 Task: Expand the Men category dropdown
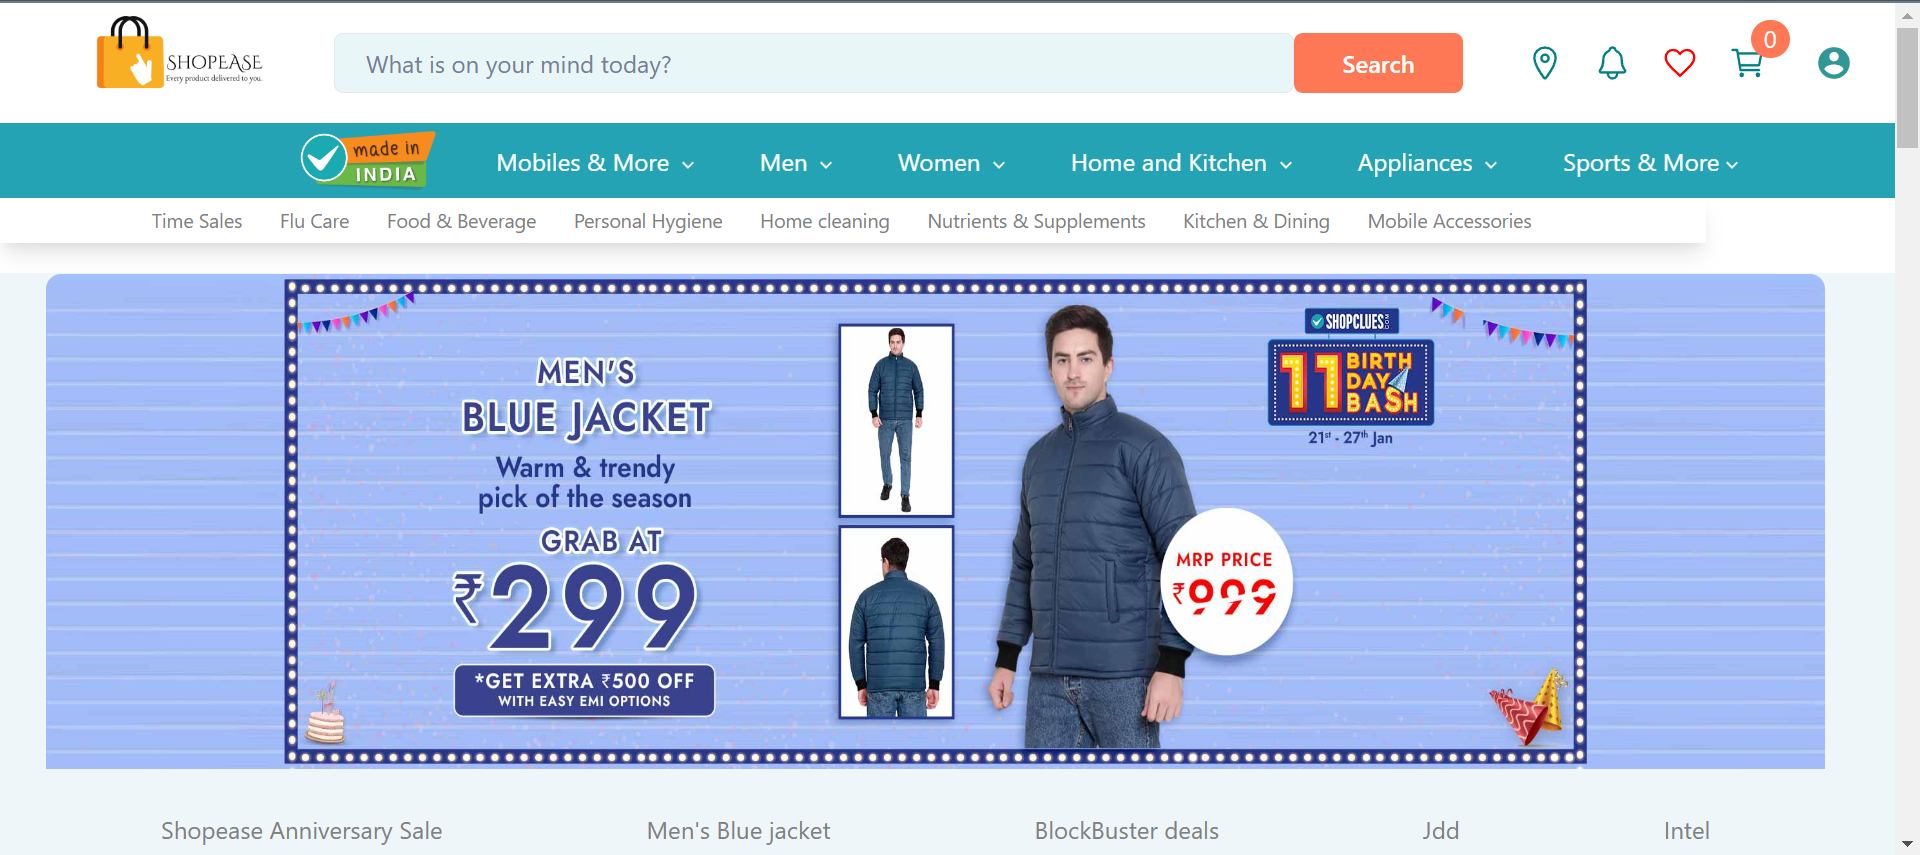click(796, 163)
